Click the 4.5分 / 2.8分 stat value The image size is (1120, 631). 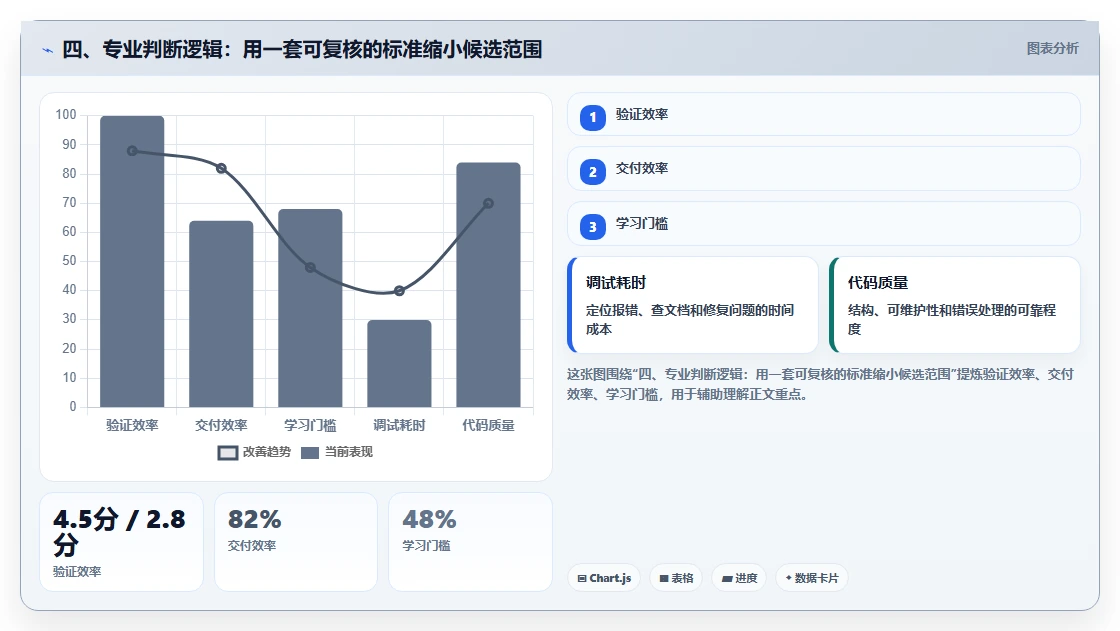[x=119, y=532]
